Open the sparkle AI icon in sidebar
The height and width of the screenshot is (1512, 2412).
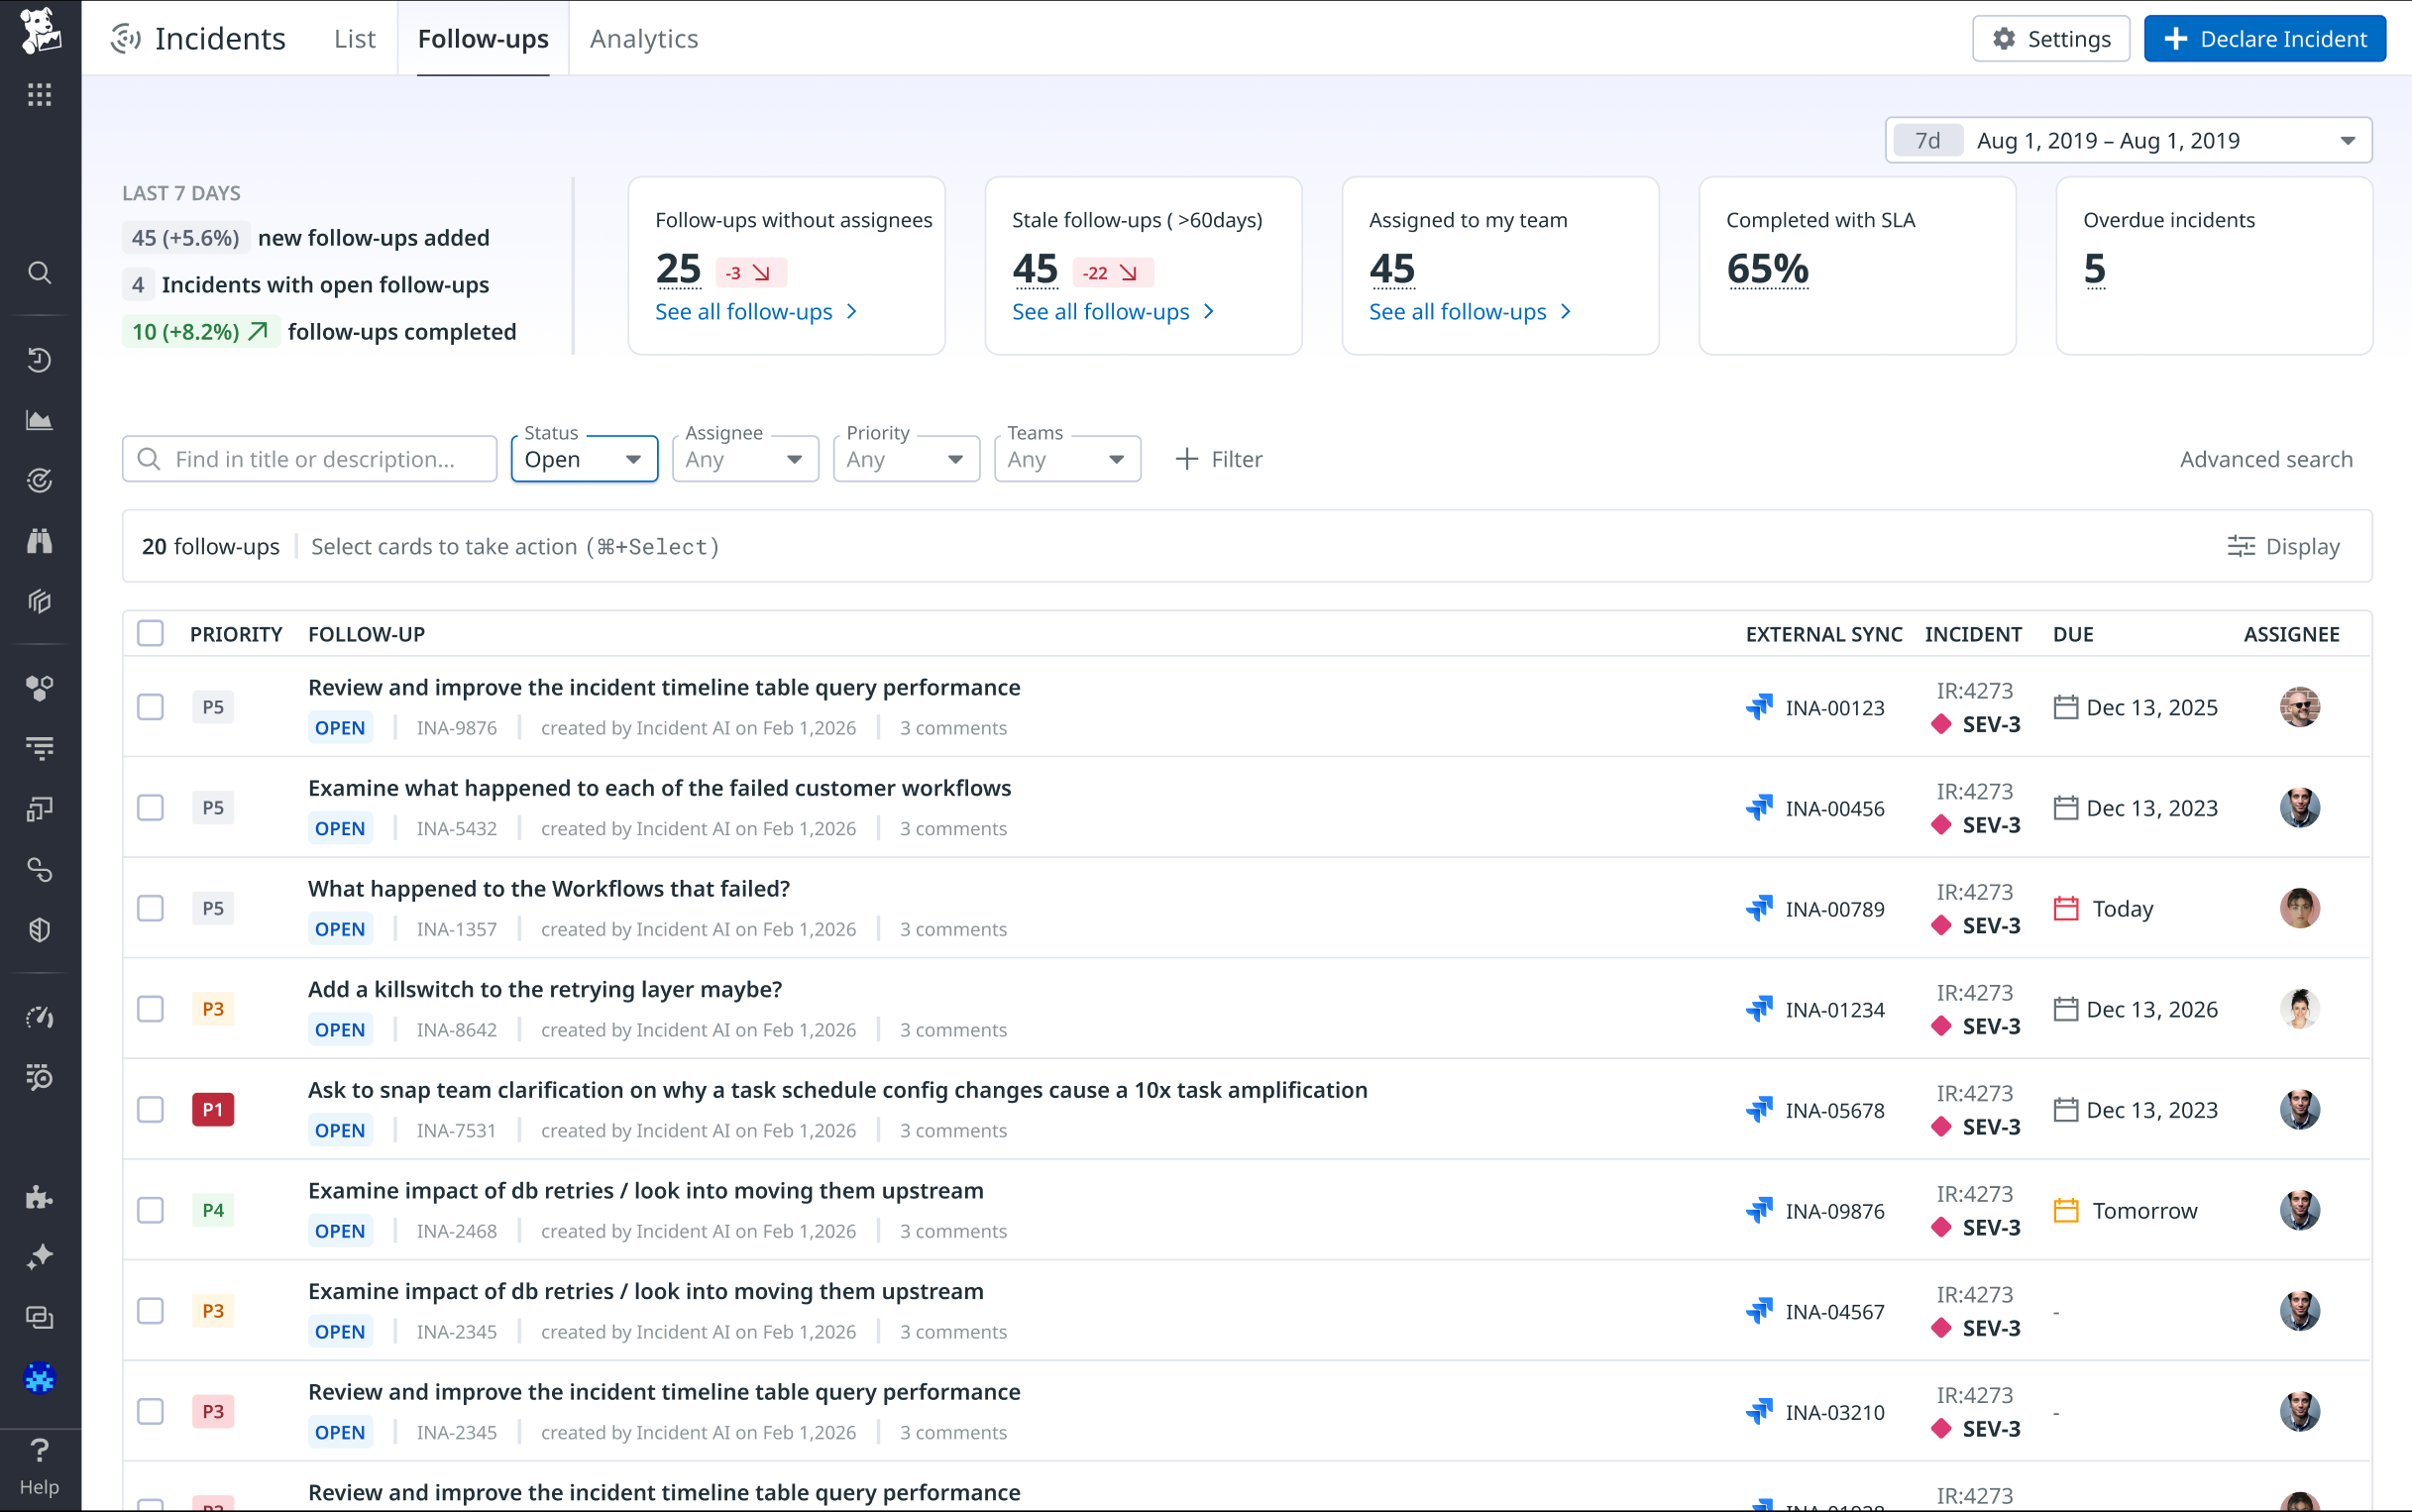click(x=40, y=1257)
